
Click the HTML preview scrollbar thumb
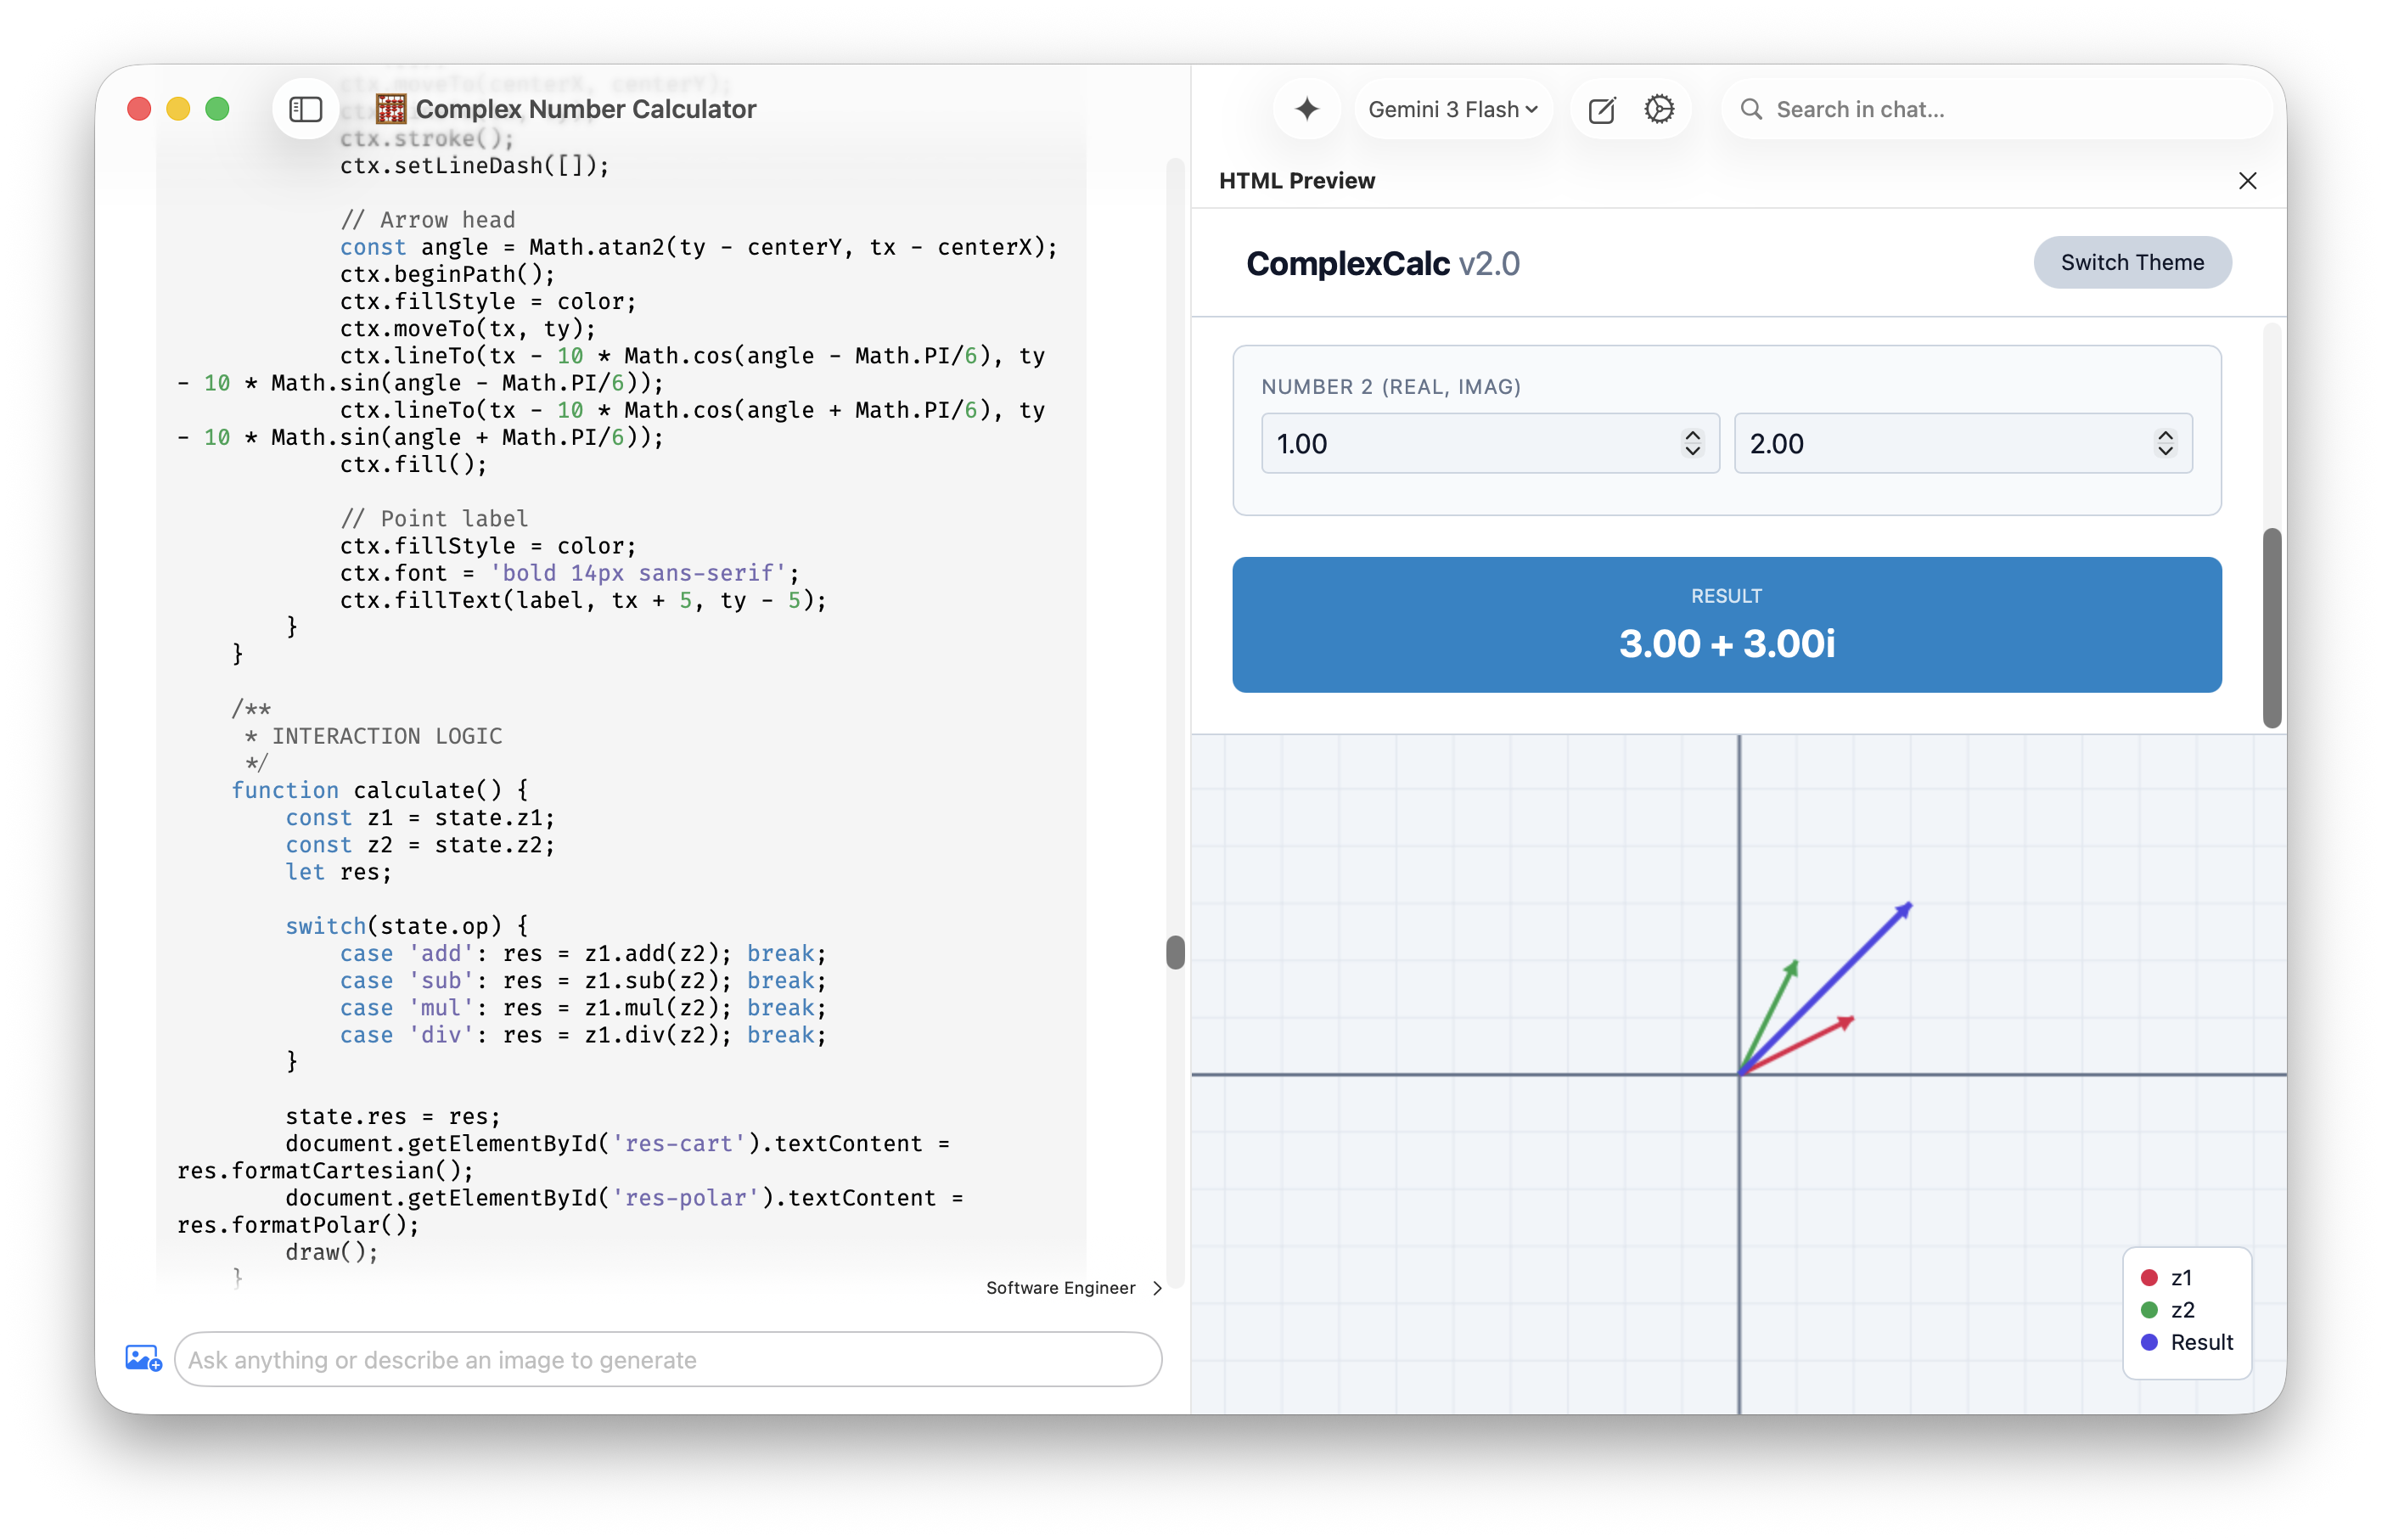tap(2272, 627)
